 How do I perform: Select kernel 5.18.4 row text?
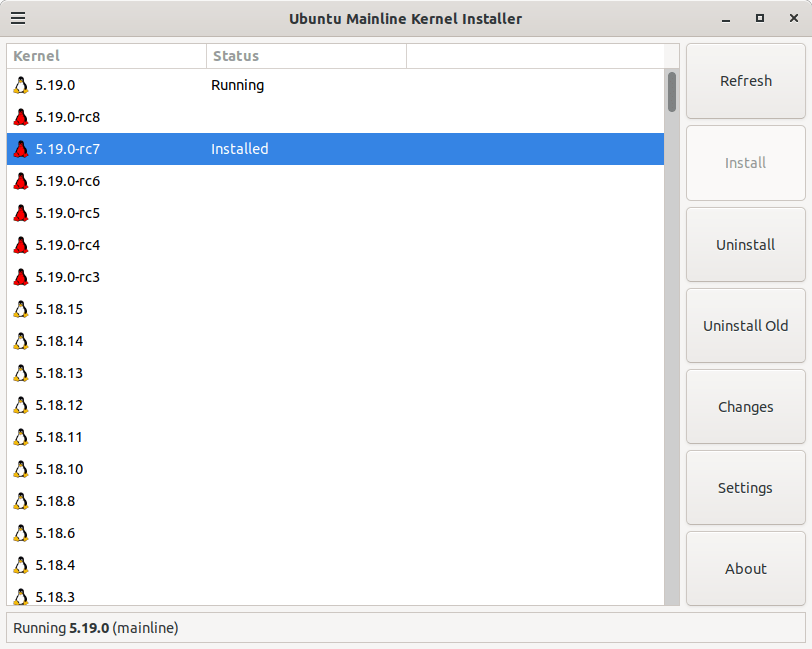tap(55, 565)
